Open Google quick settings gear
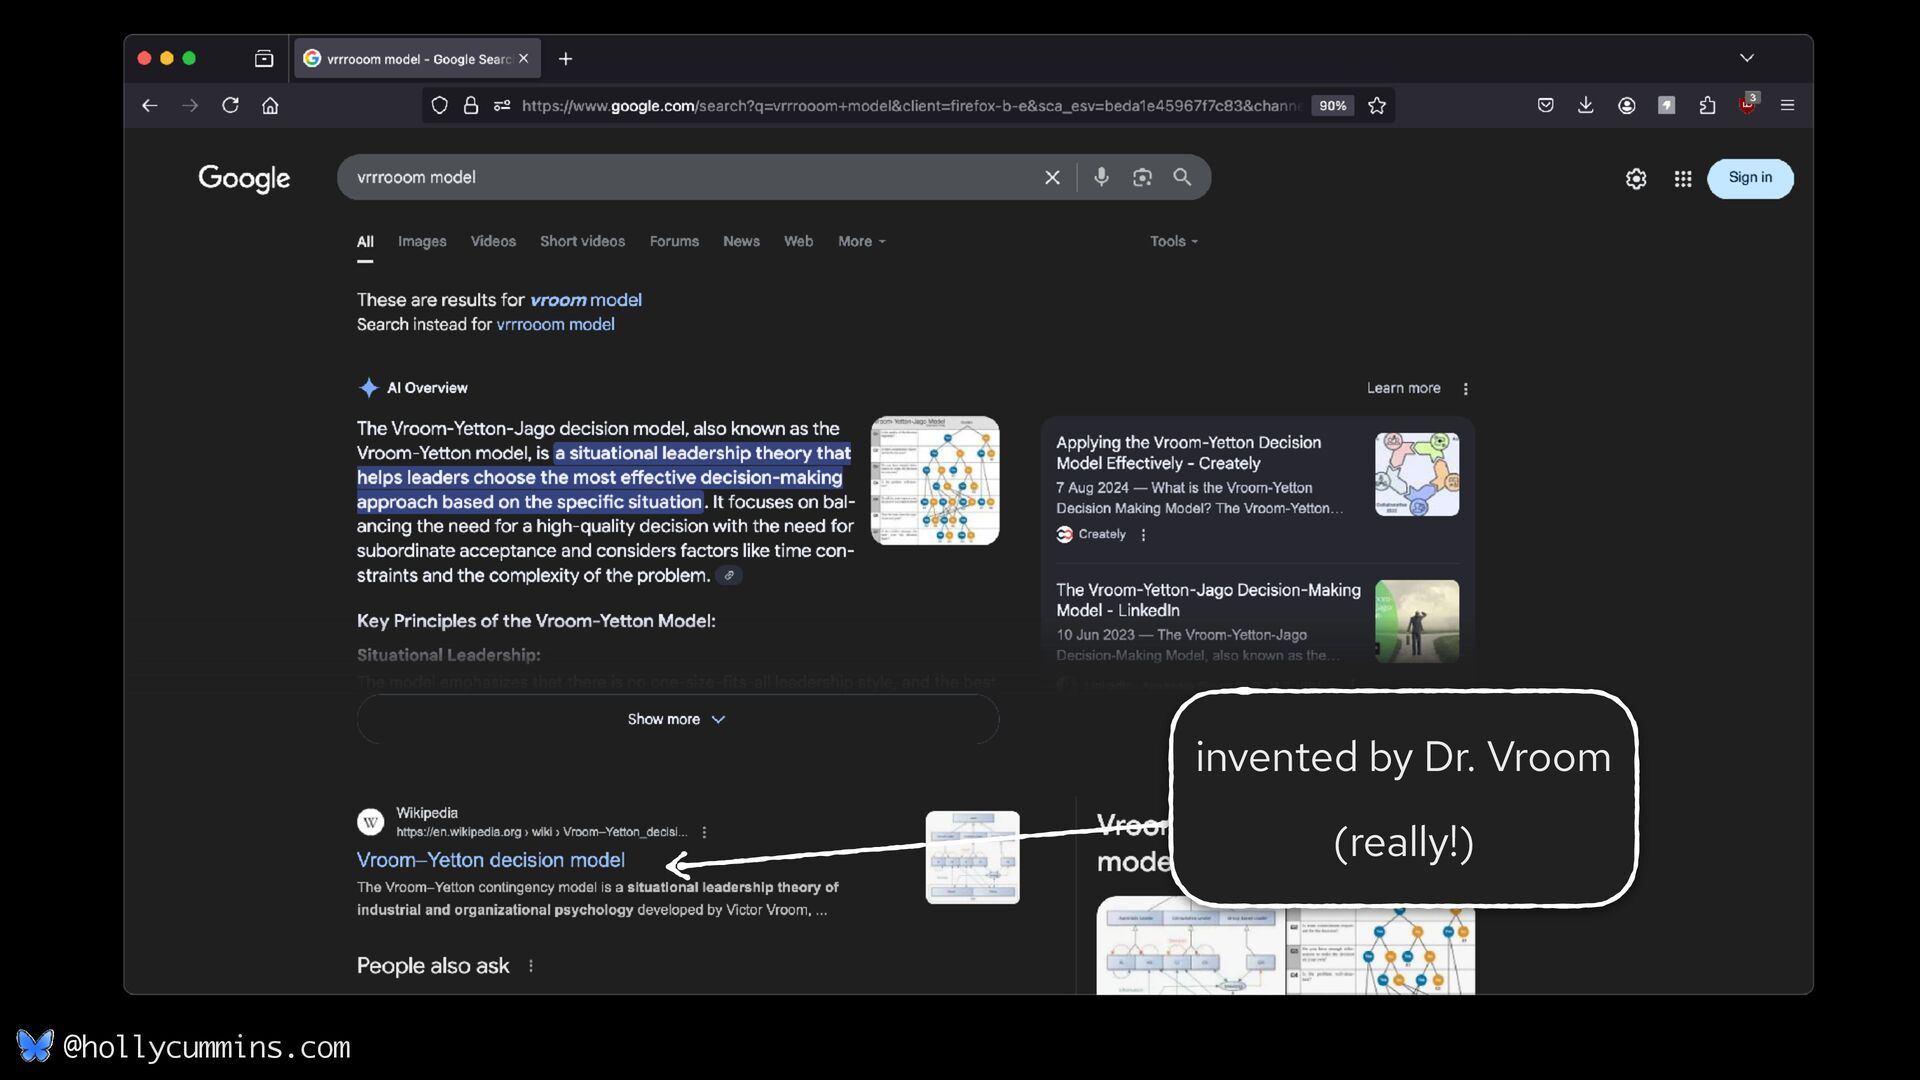 click(1636, 178)
